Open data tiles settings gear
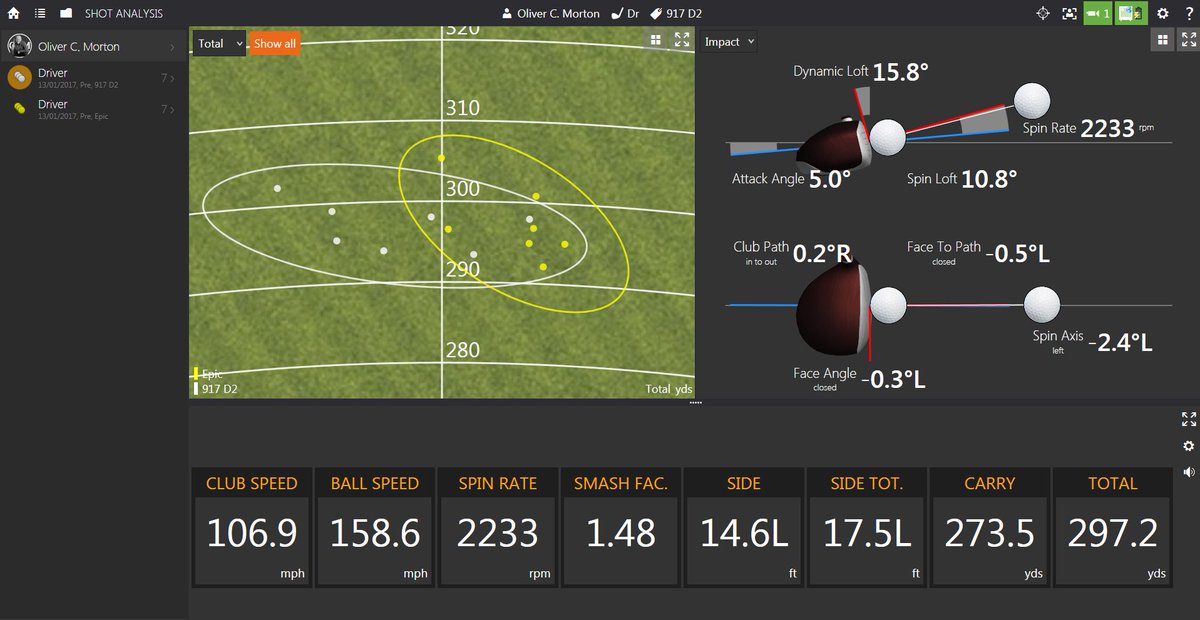Viewport: 1200px width, 620px height. (x=1189, y=446)
